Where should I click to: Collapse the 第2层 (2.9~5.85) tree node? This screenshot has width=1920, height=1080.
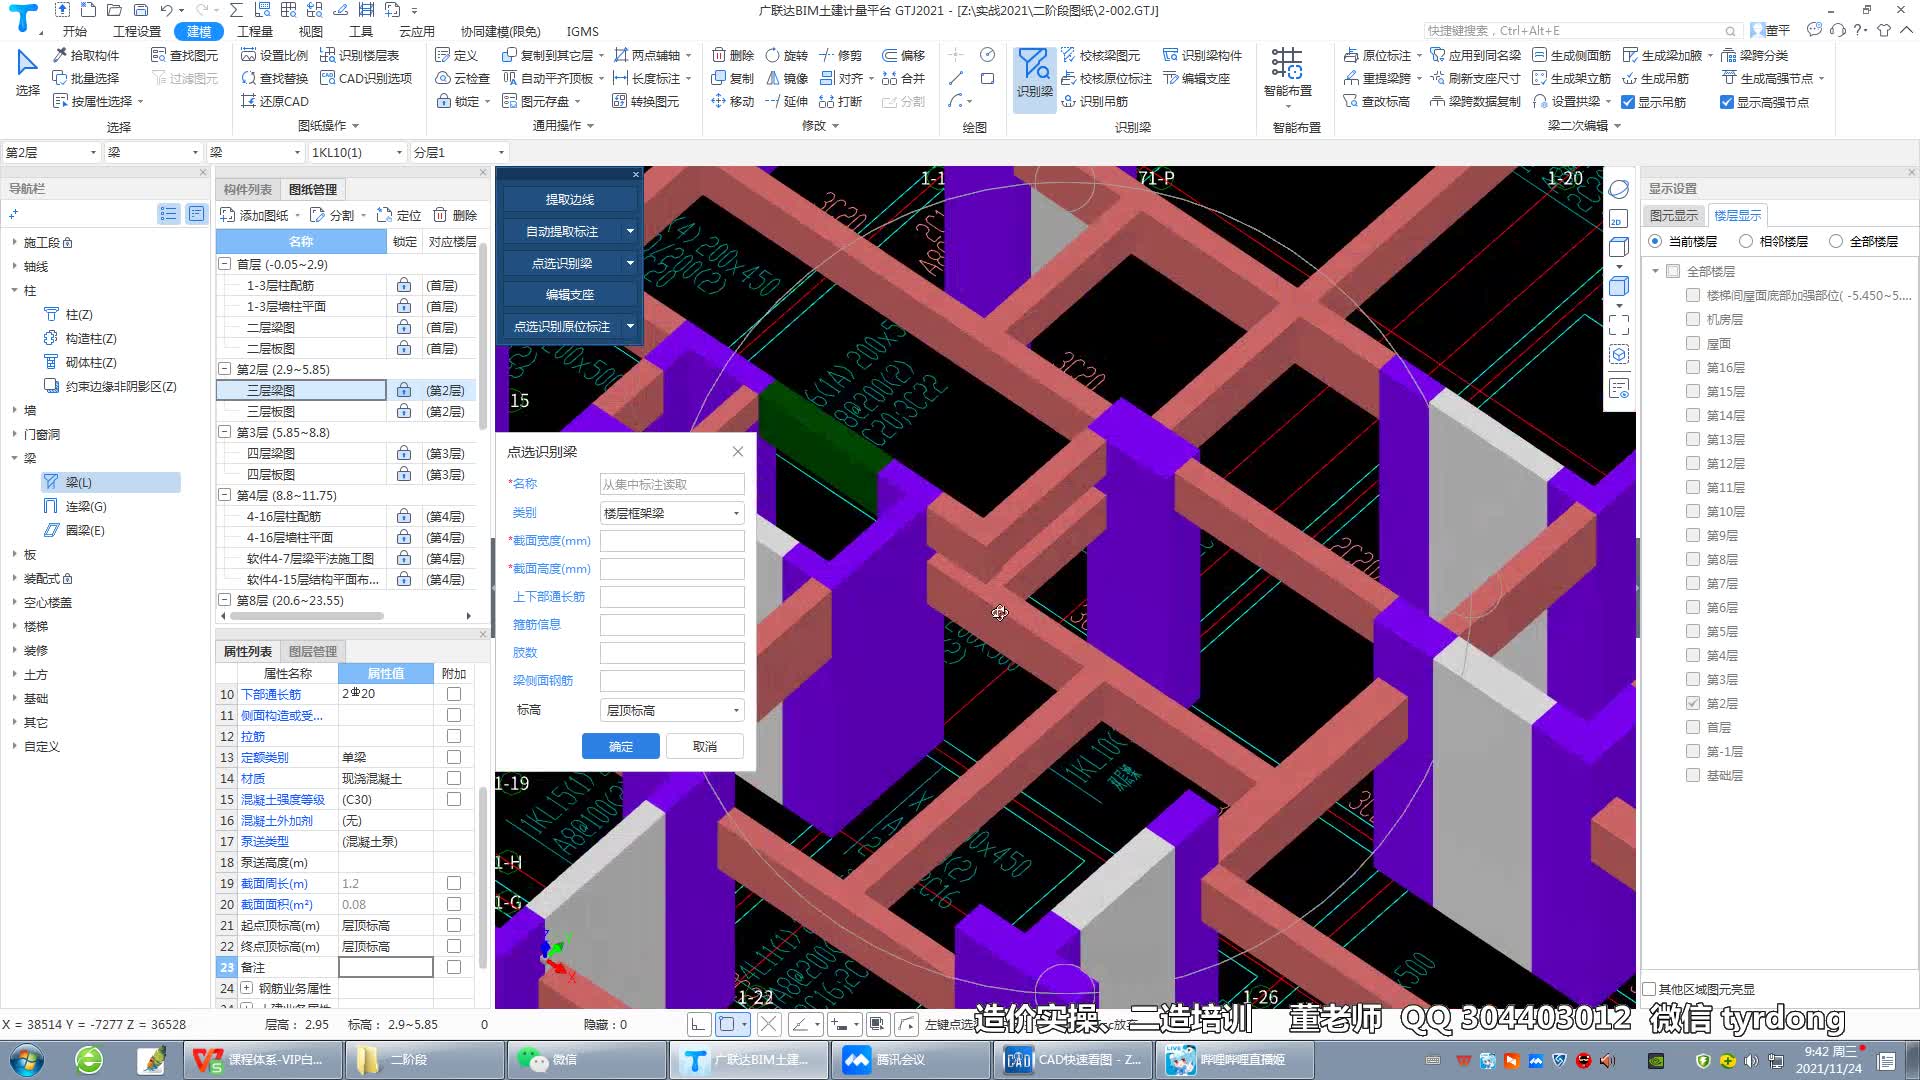[225, 369]
